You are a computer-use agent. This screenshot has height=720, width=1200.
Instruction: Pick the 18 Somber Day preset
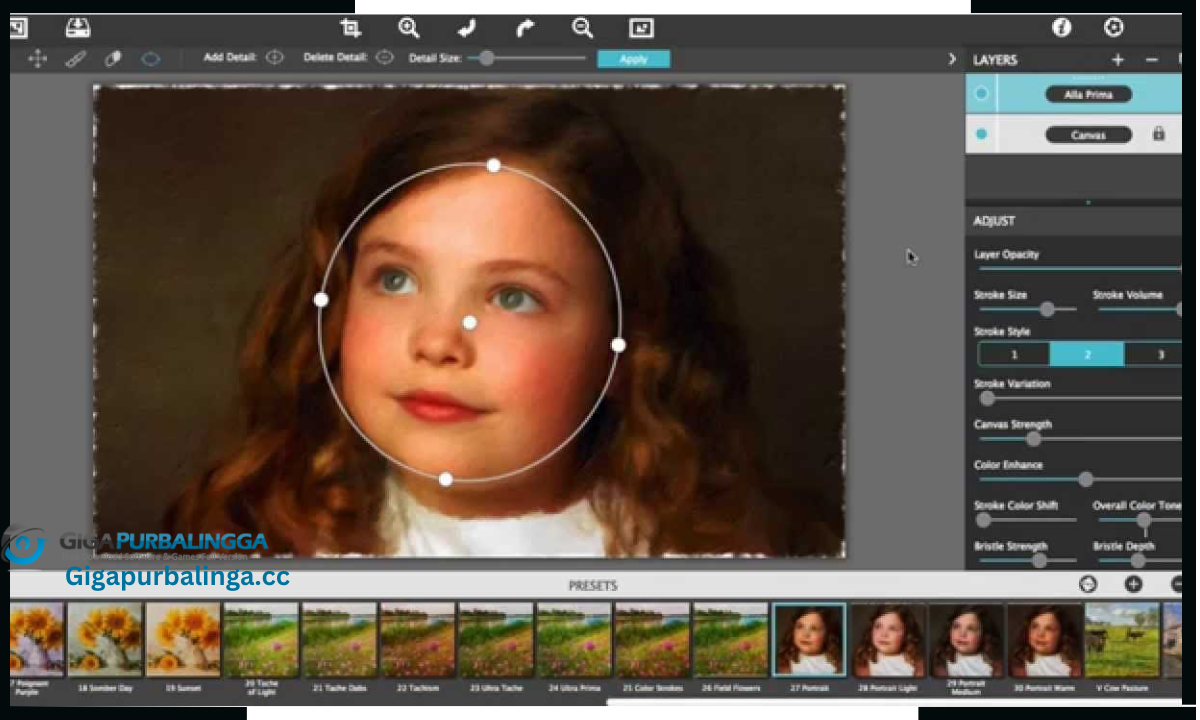tap(105, 639)
